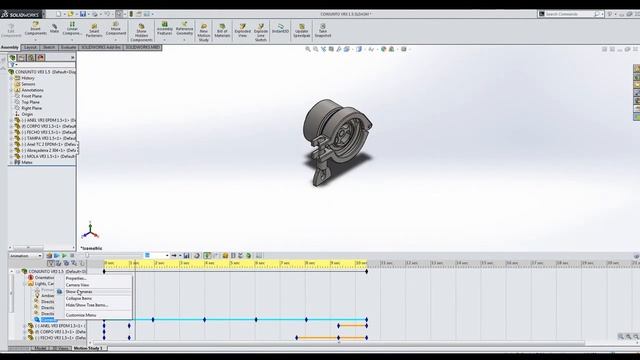Click Update Speedpak
This screenshot has width=640, height=360.
click(x=302, y=31)
